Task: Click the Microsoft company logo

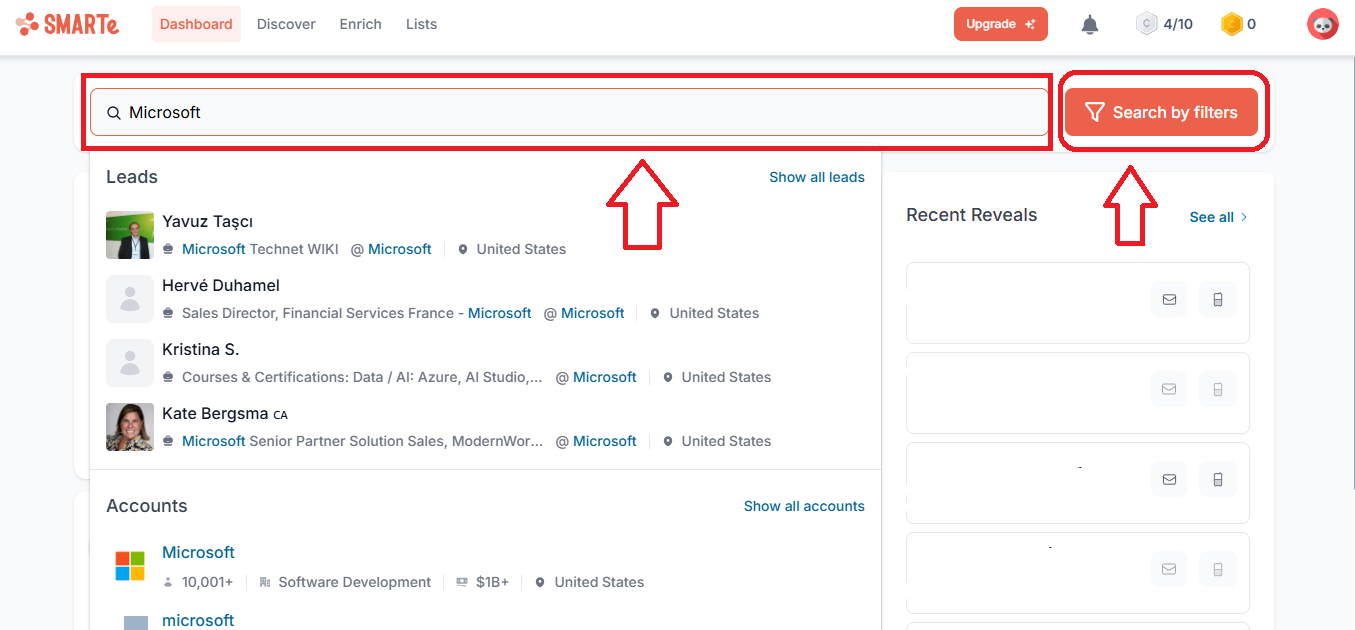Action: (130, 566)
